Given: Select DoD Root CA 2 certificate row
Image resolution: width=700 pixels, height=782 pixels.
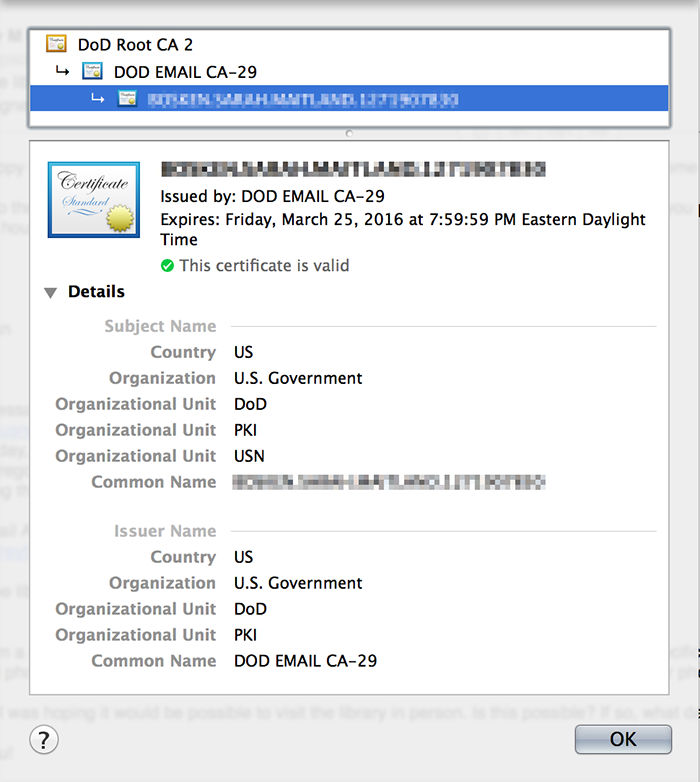Looking at the screenshot, I should [349, 45].
